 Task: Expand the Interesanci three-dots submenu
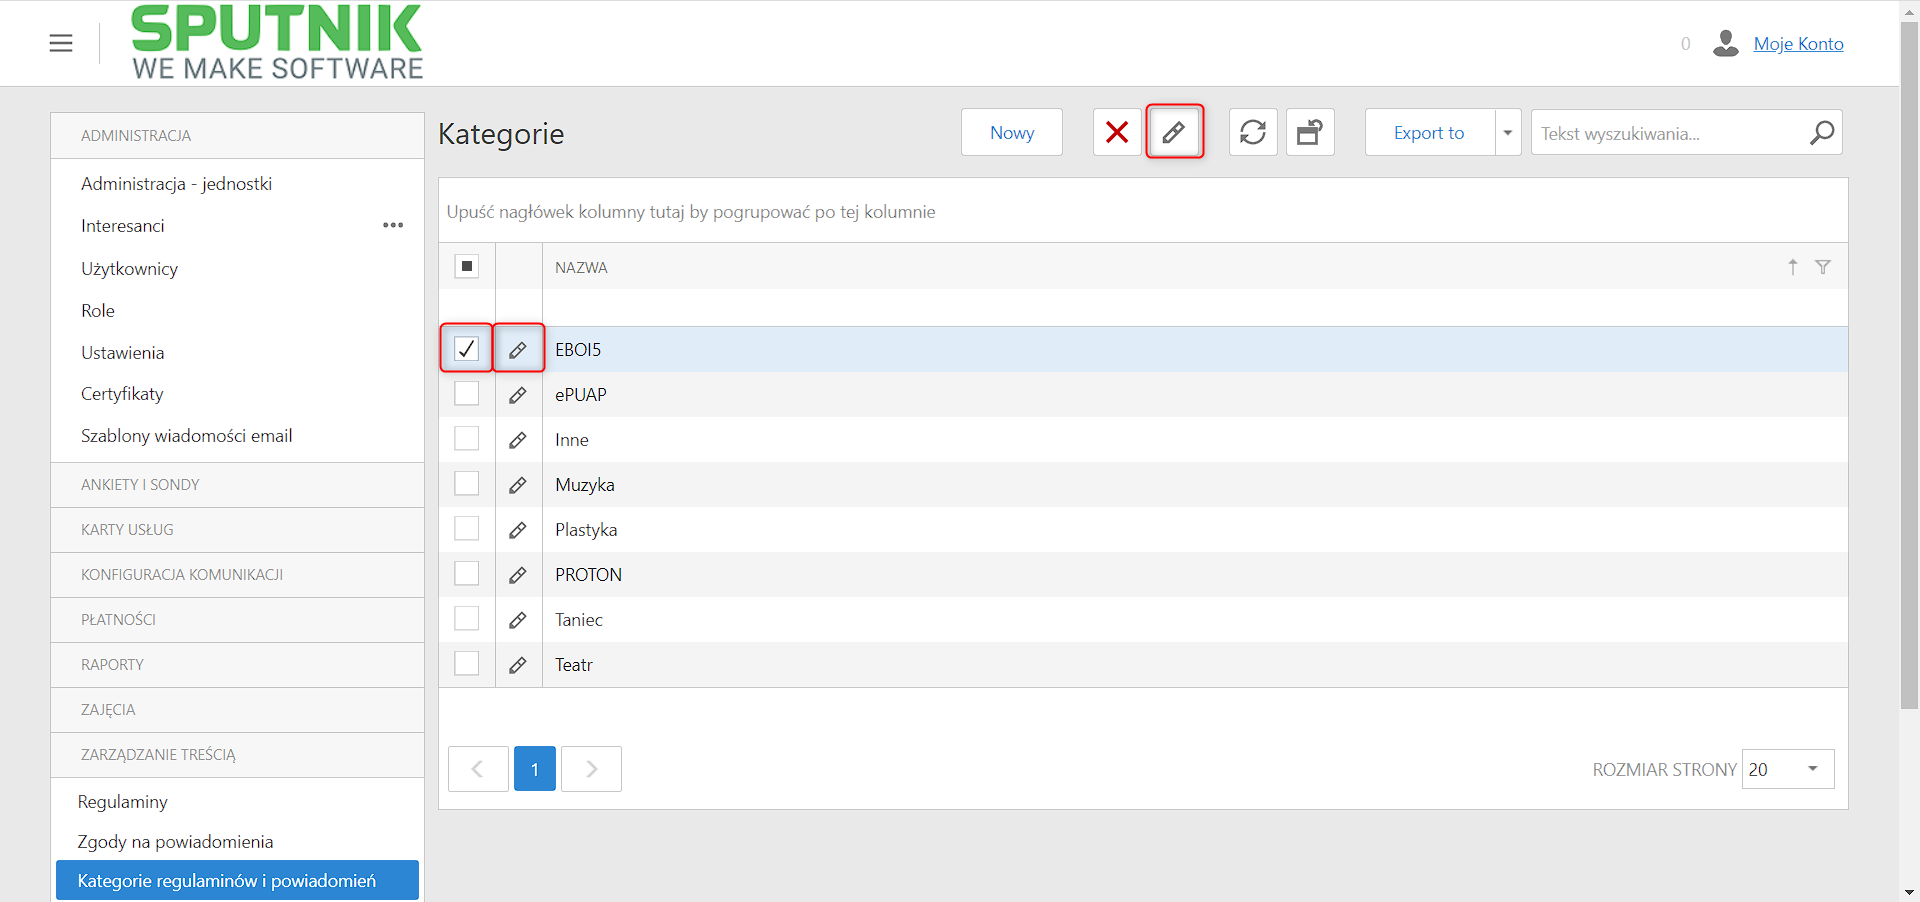393,225
